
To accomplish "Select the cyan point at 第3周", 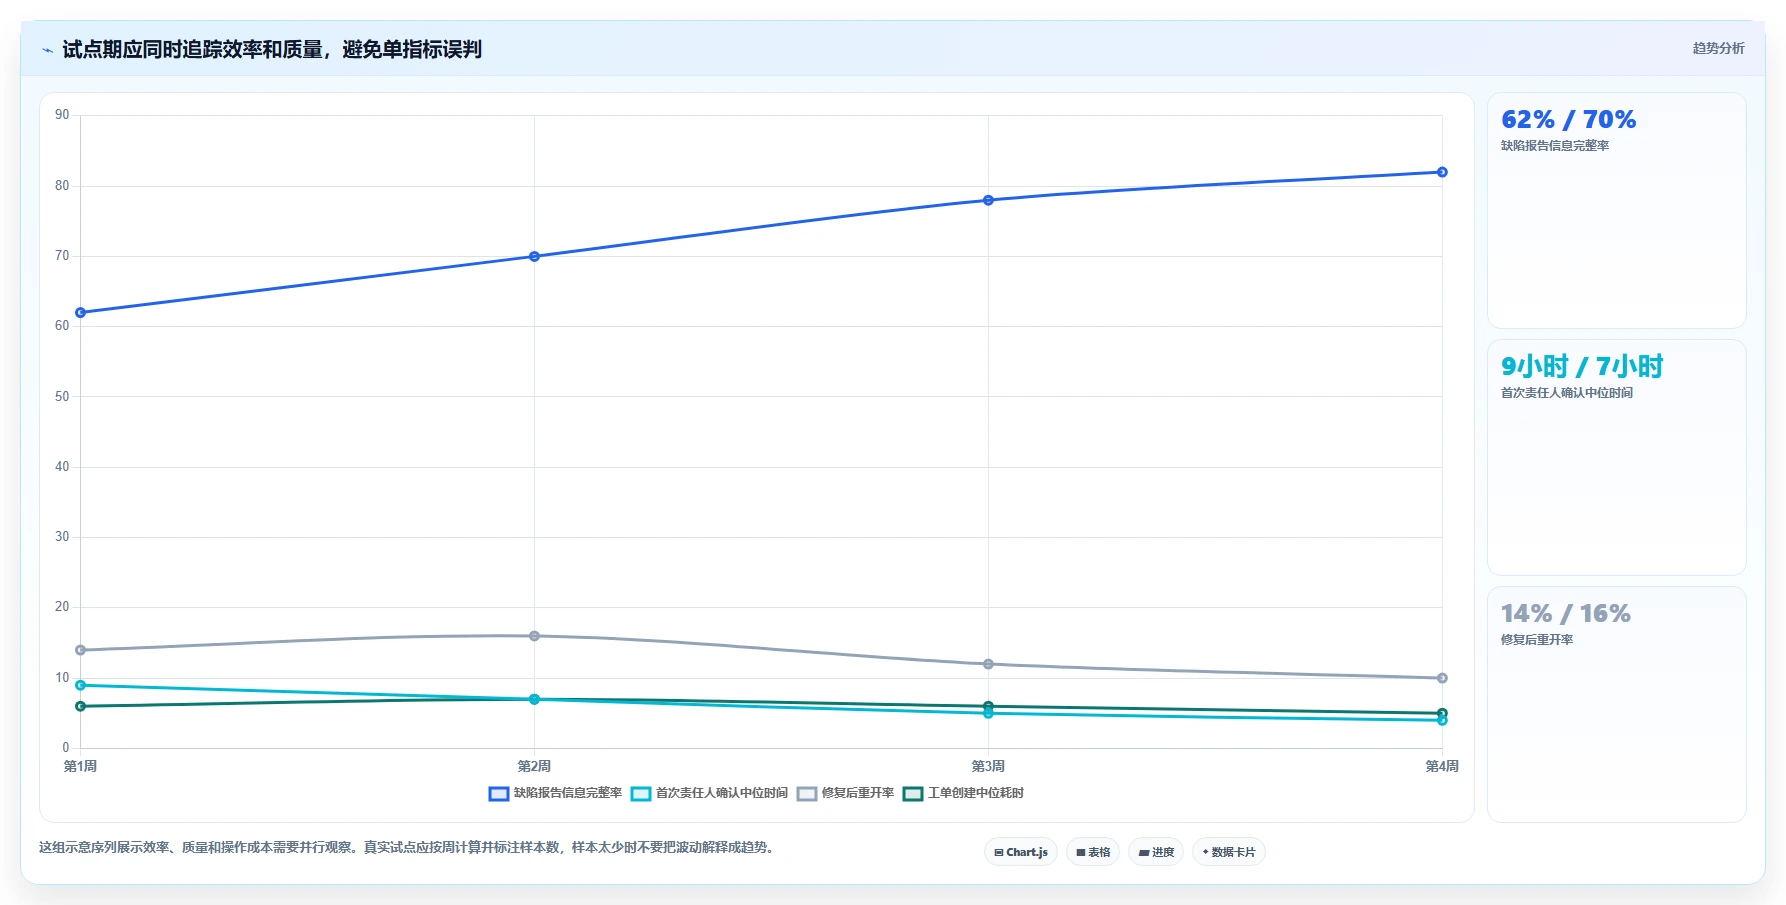I will [x=988, y=714].
